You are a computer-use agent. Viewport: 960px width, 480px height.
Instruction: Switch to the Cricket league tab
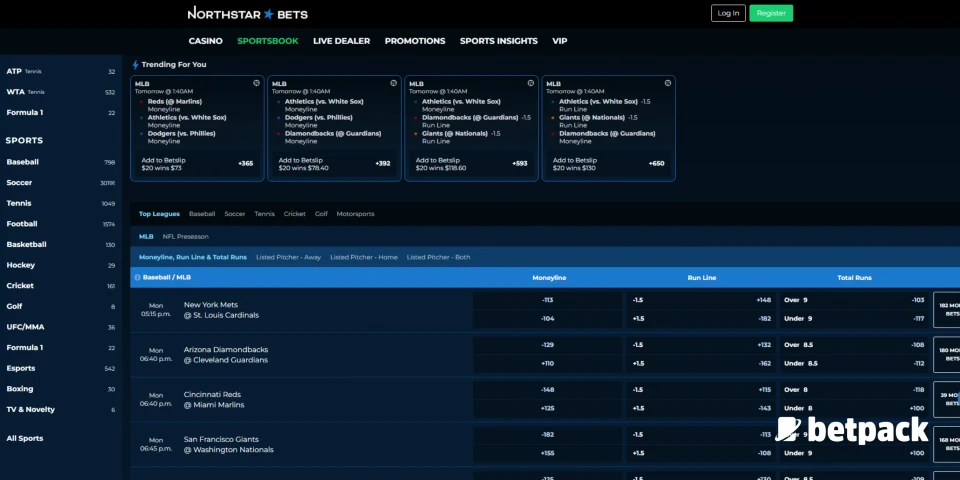coord(294,214)
